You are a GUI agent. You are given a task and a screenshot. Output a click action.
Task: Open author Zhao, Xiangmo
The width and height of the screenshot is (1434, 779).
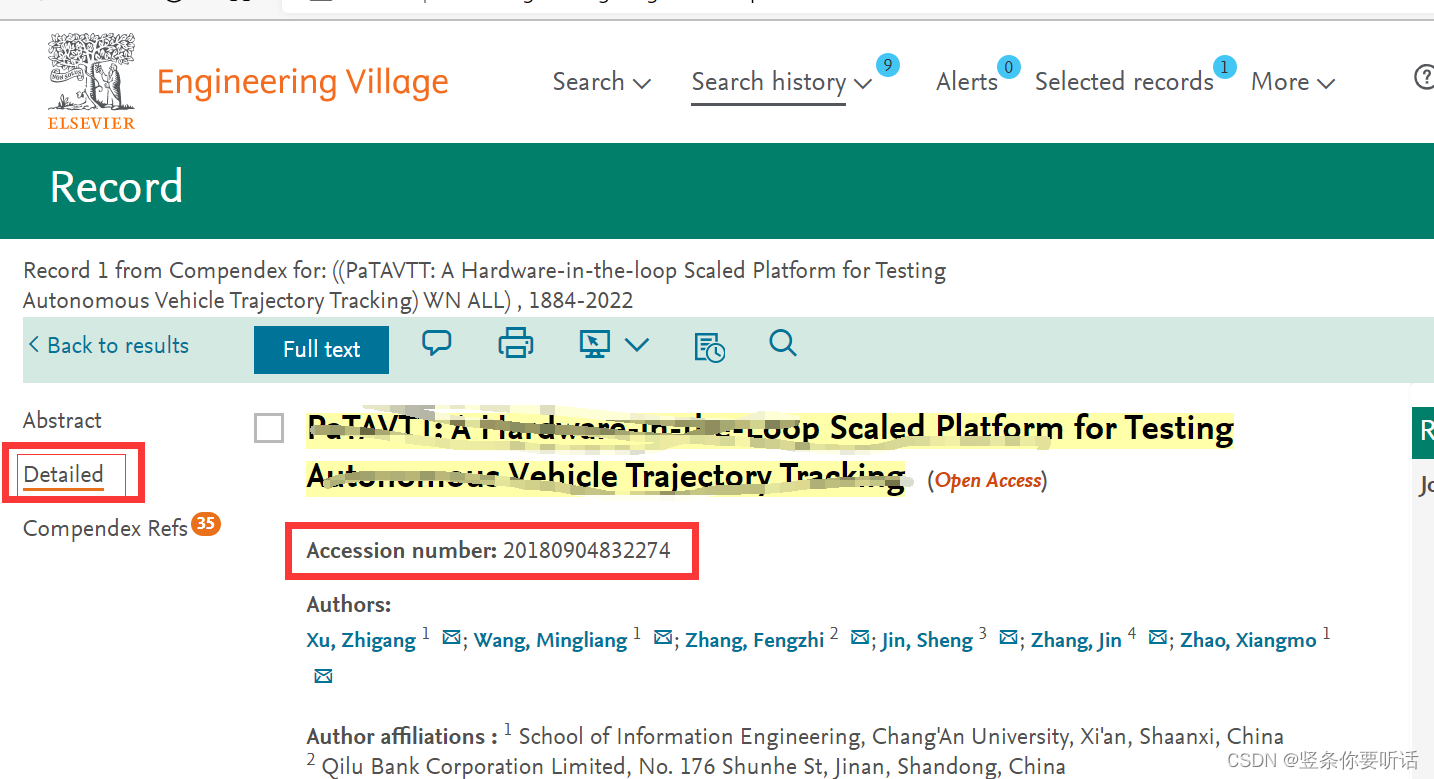click(1248, 640)
